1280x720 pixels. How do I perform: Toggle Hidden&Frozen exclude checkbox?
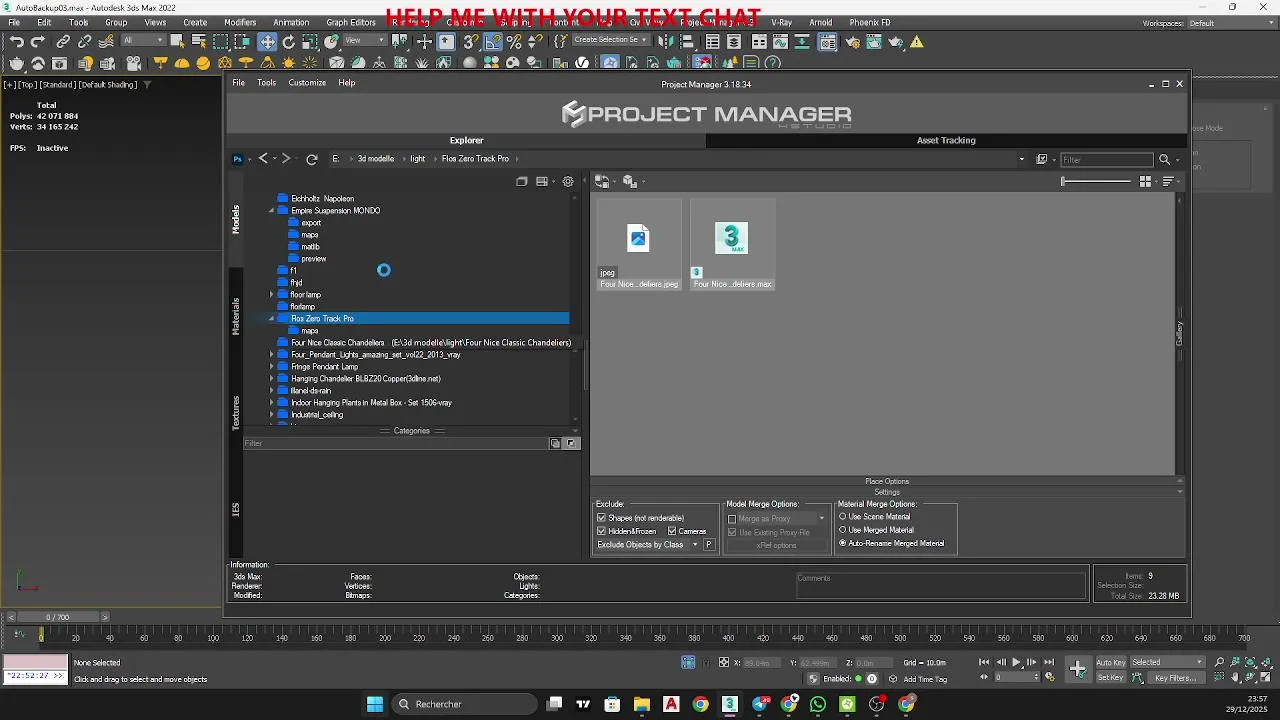pos(602,531)
